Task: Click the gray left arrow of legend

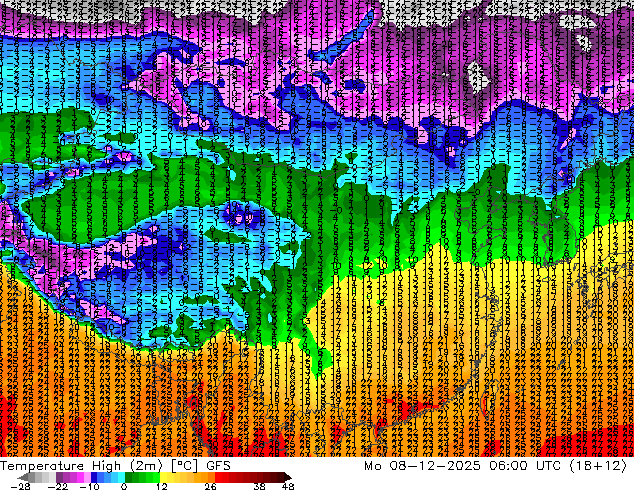Action: tap(23, 477)
